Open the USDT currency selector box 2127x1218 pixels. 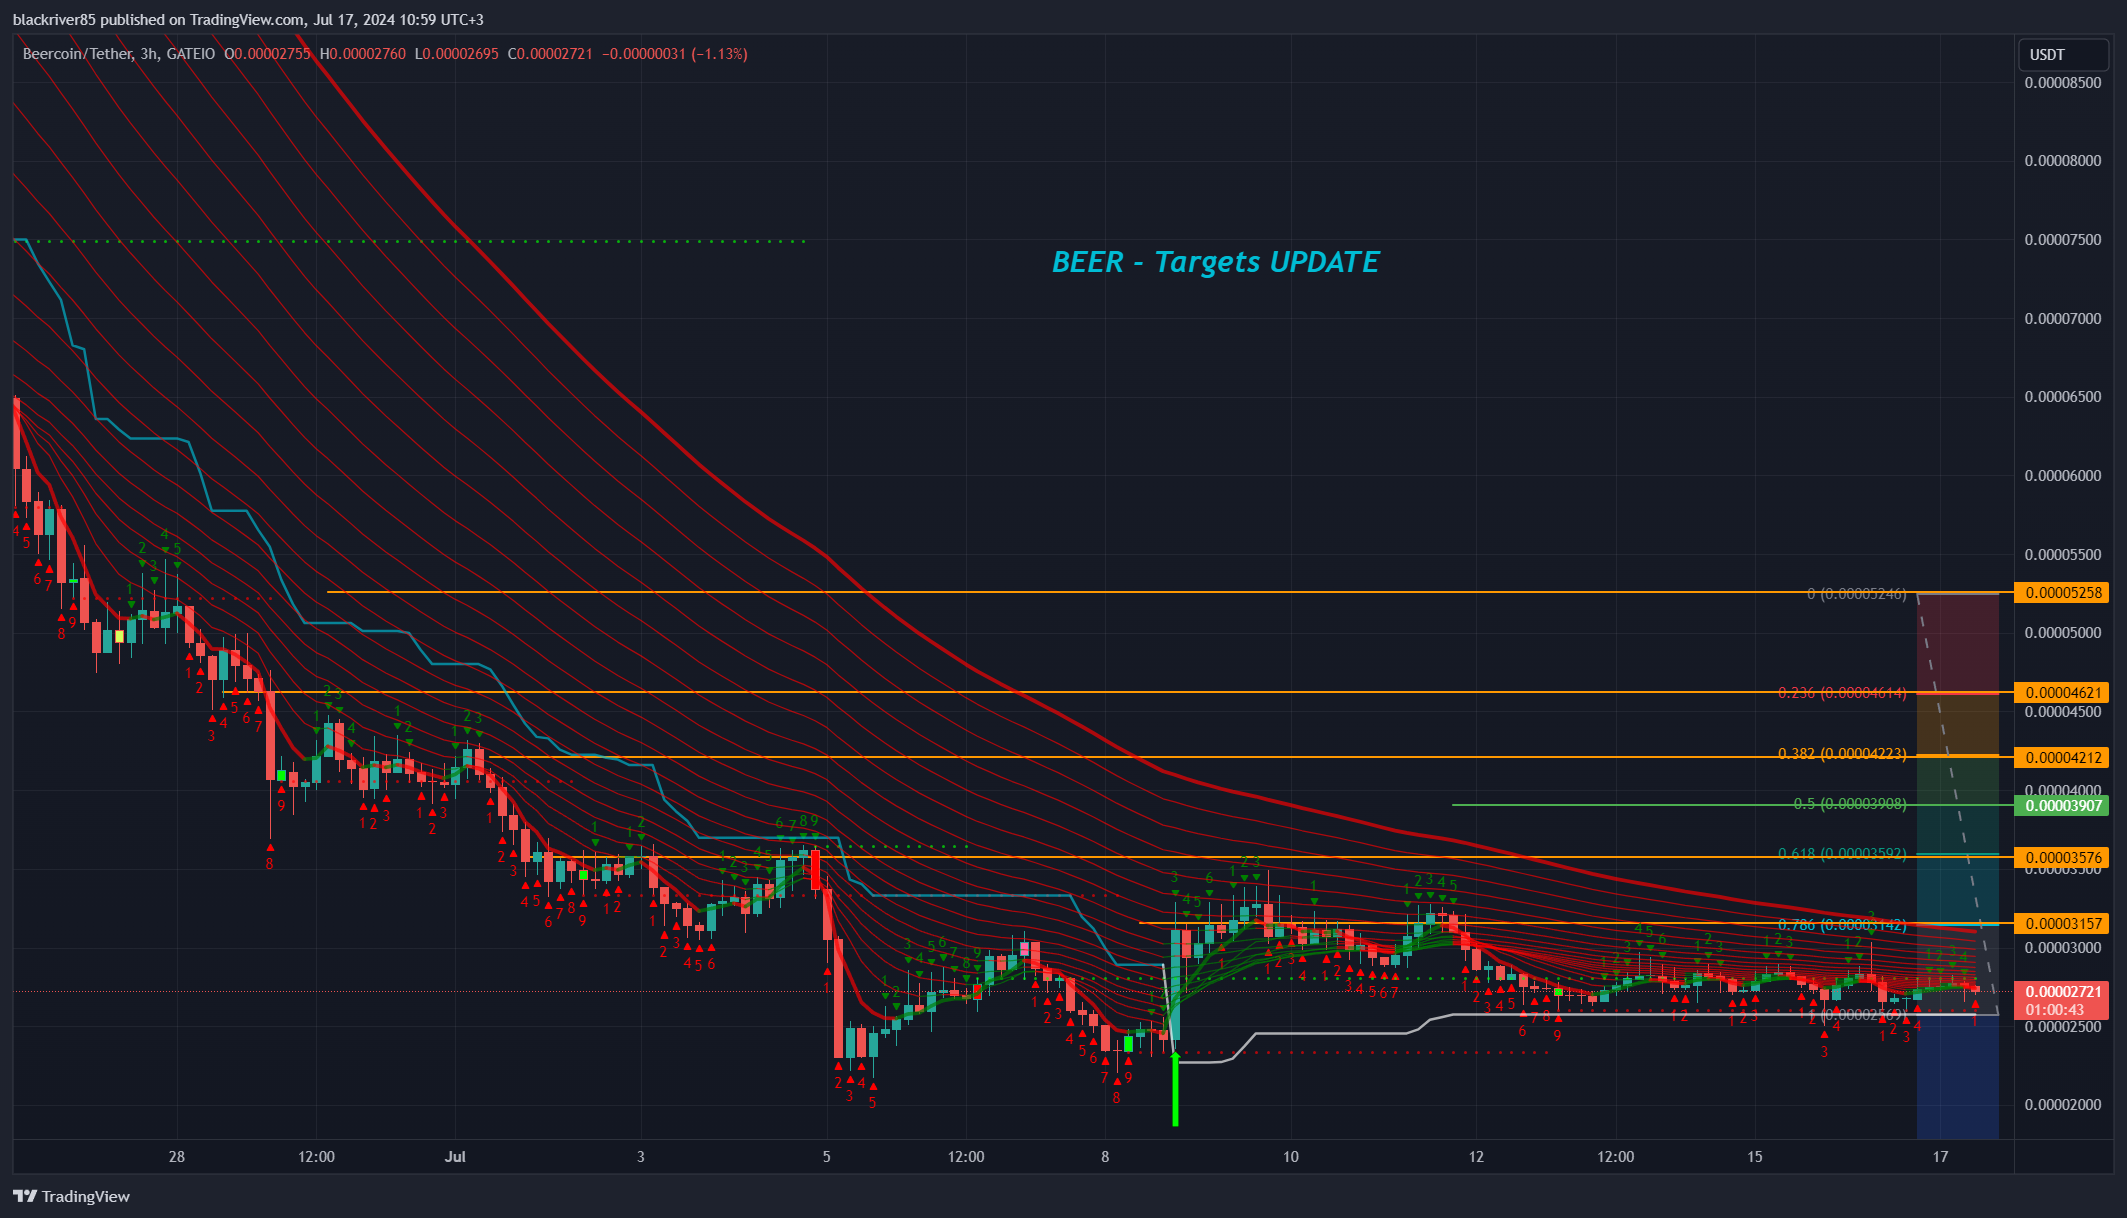click(2063, 55)
